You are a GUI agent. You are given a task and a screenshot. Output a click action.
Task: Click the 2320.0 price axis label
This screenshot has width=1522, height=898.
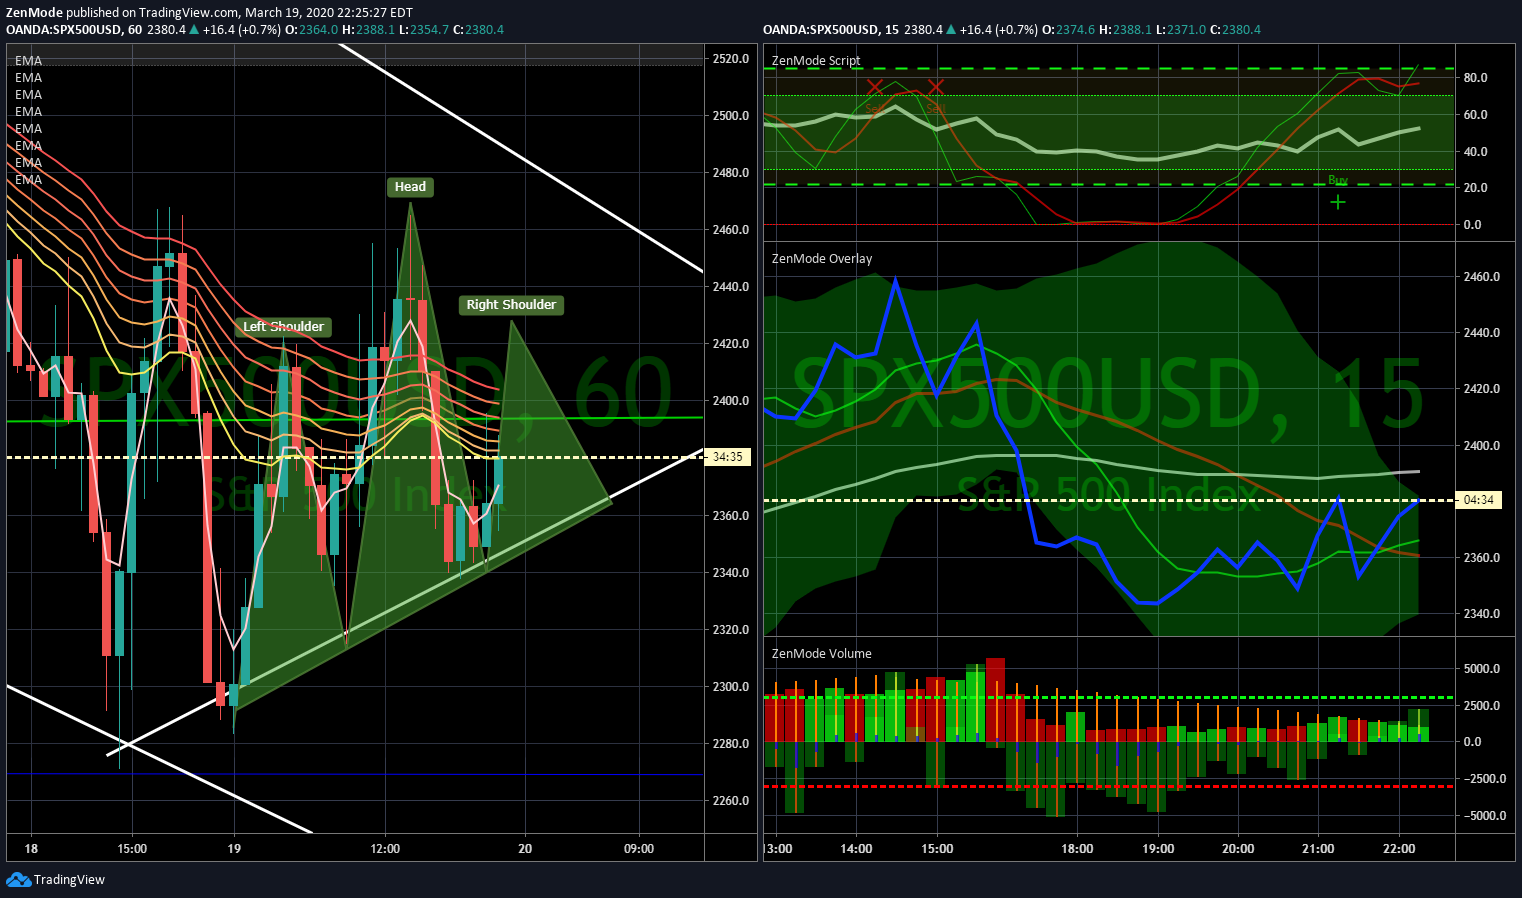(730, 630)
